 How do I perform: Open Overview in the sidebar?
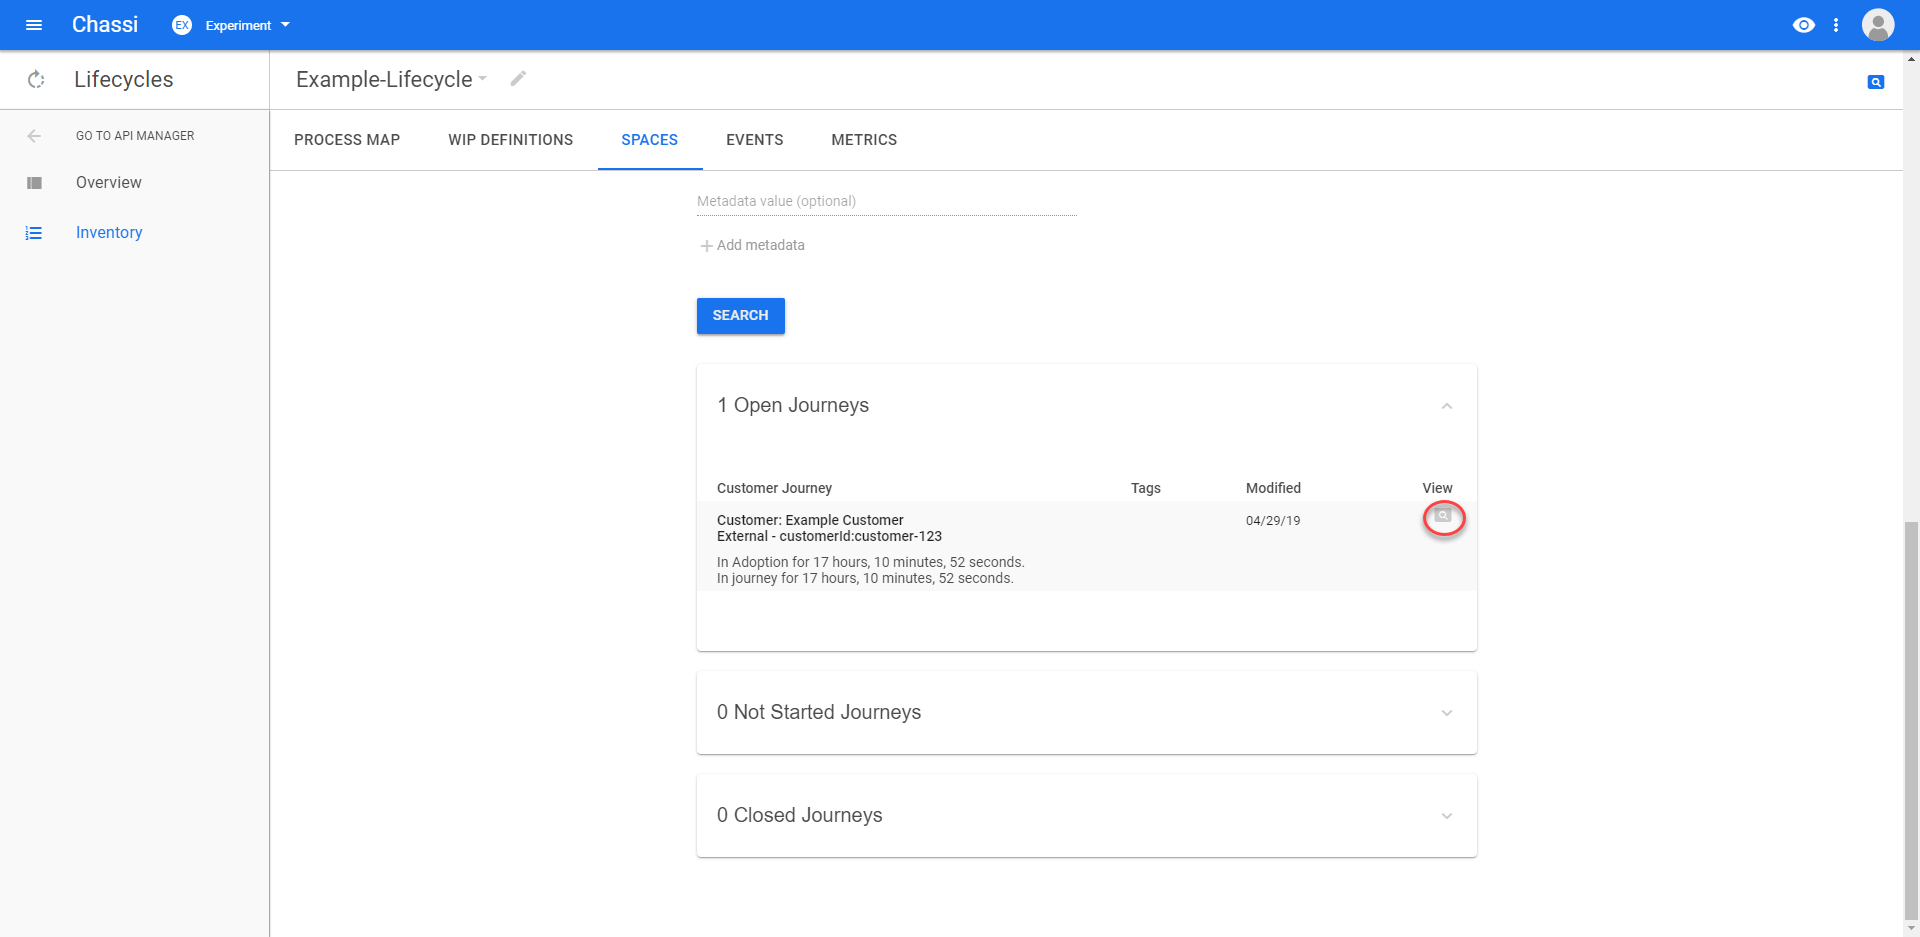click(x=109, y=182)
